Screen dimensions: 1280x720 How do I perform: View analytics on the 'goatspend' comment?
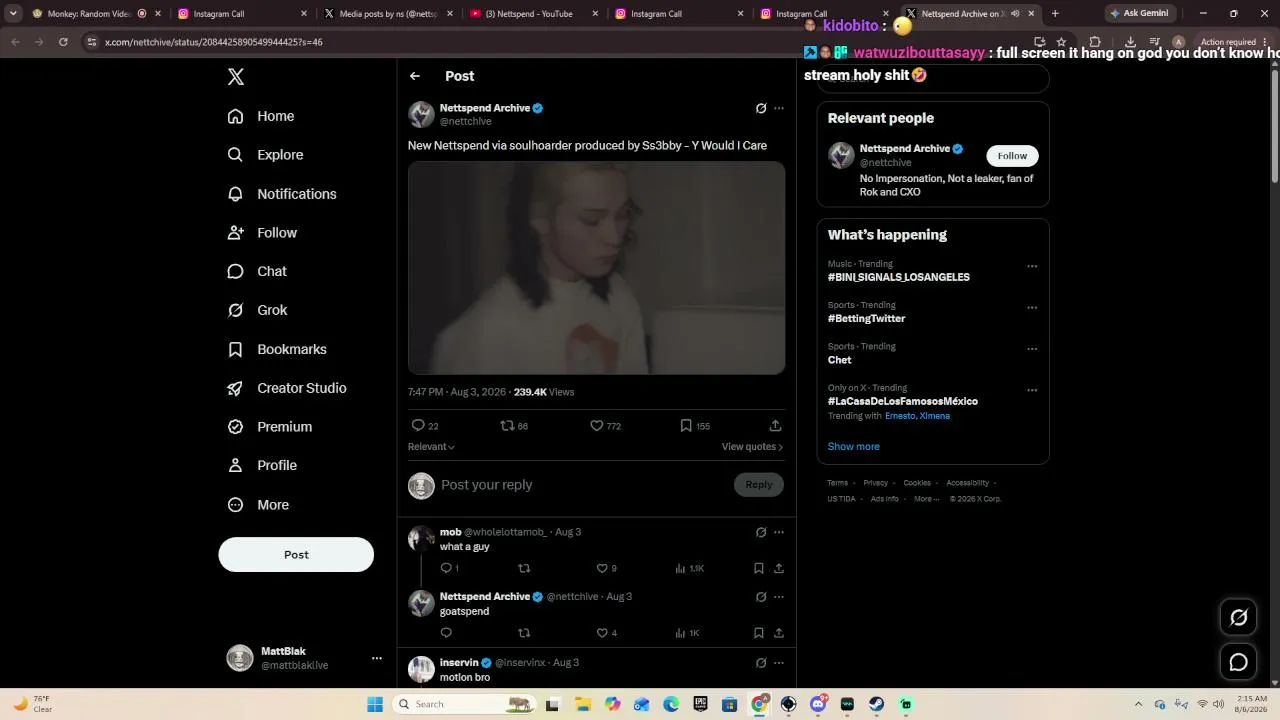coord(687,633)
